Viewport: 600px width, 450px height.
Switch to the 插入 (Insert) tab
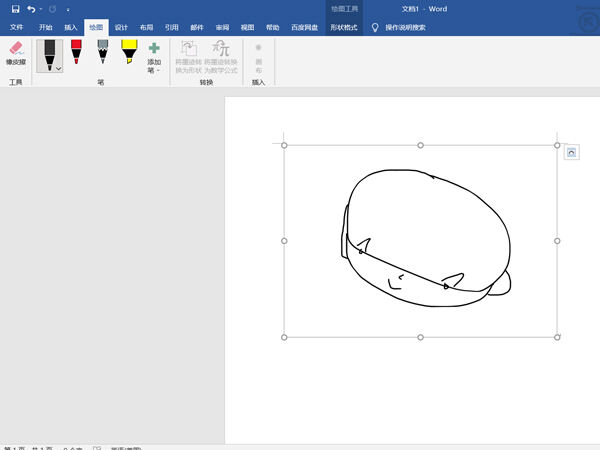tap(70, 28)
